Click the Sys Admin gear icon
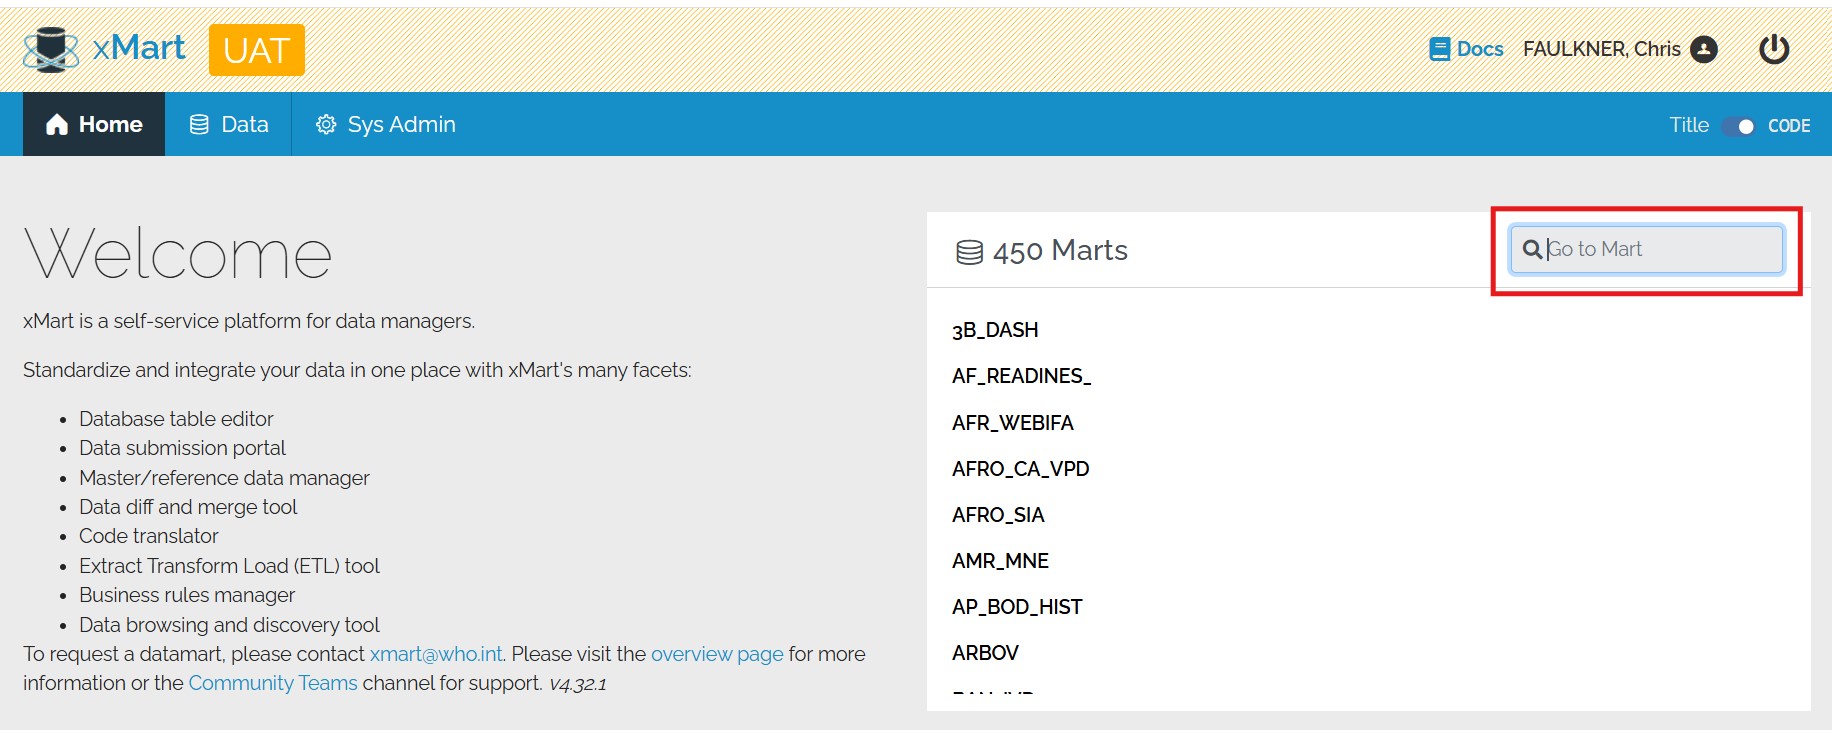Screen dimensions: 1832x730 pos(326,124)
